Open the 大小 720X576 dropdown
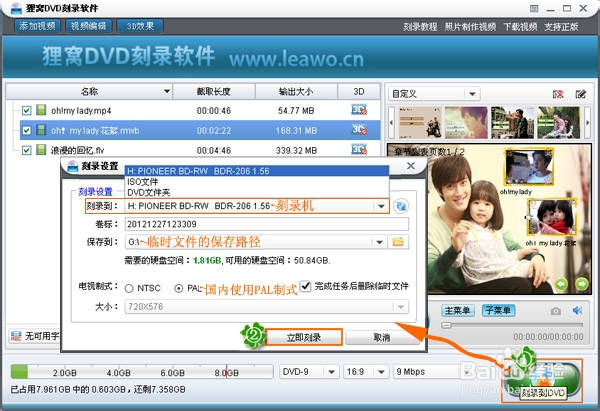 tap(401, 307)
